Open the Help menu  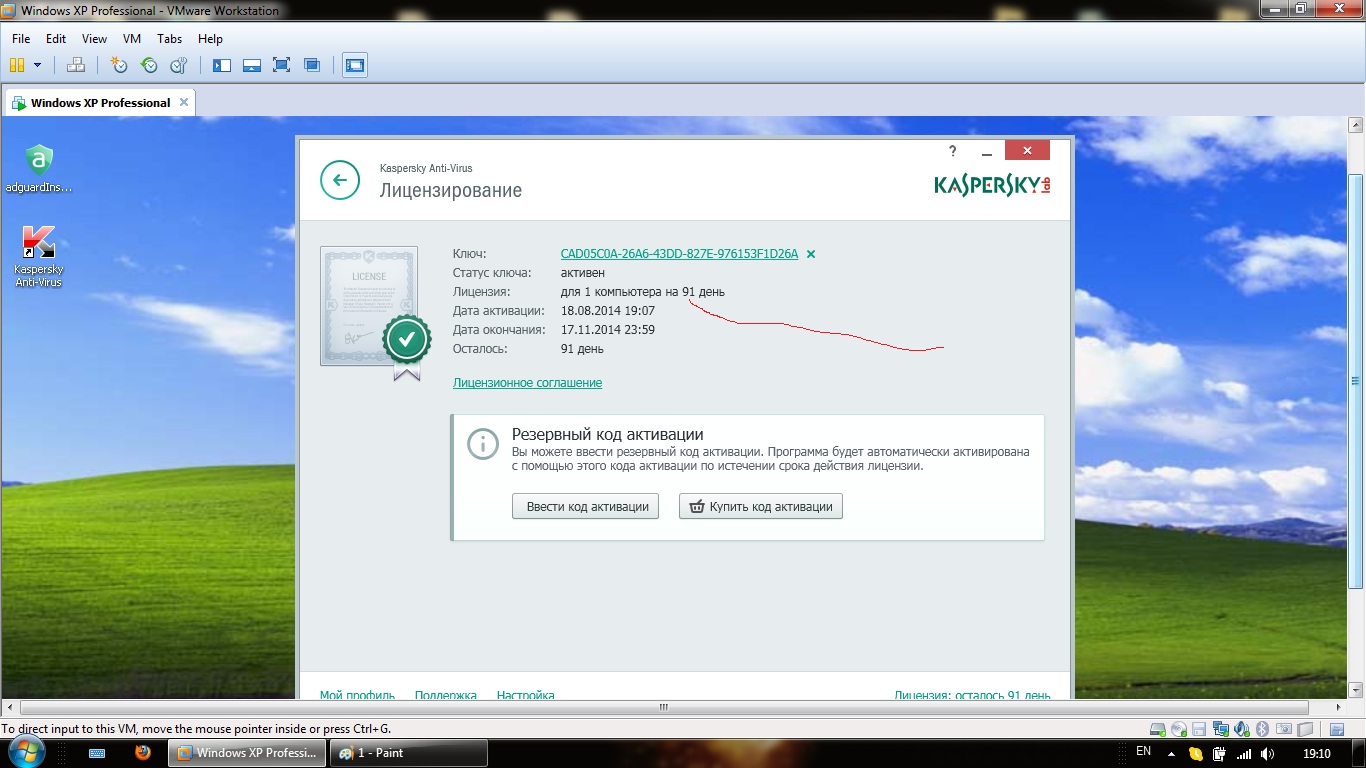coord(210,39)
